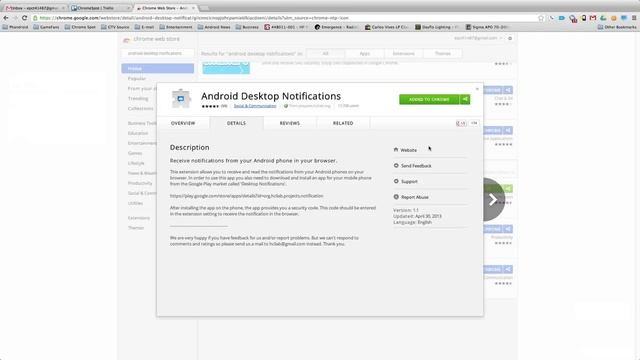This screenshot has width=640, height=360.
Task: Filter results by All
Action: coord(325,53)
